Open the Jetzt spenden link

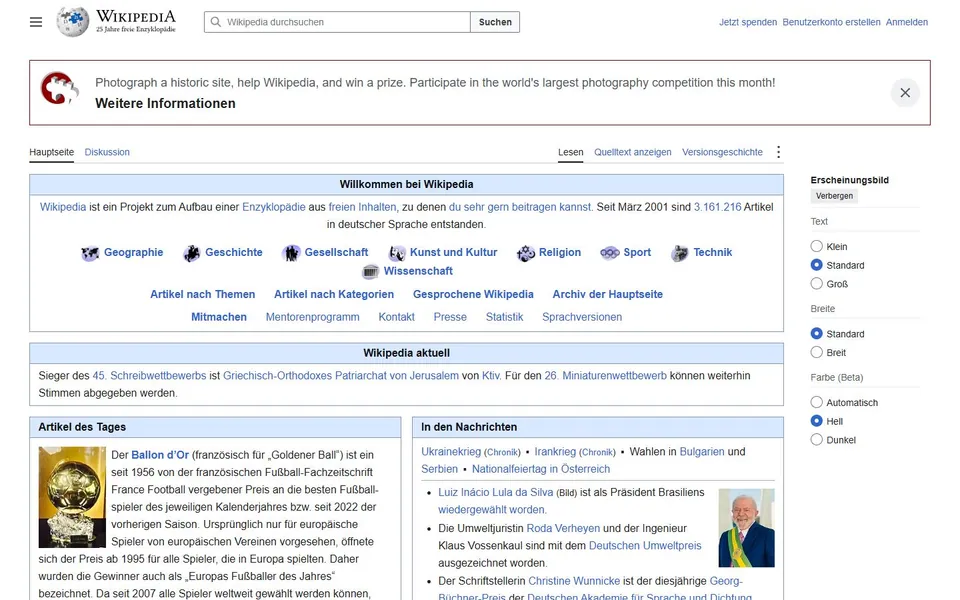pyautogui.click(x=748, y=22)
